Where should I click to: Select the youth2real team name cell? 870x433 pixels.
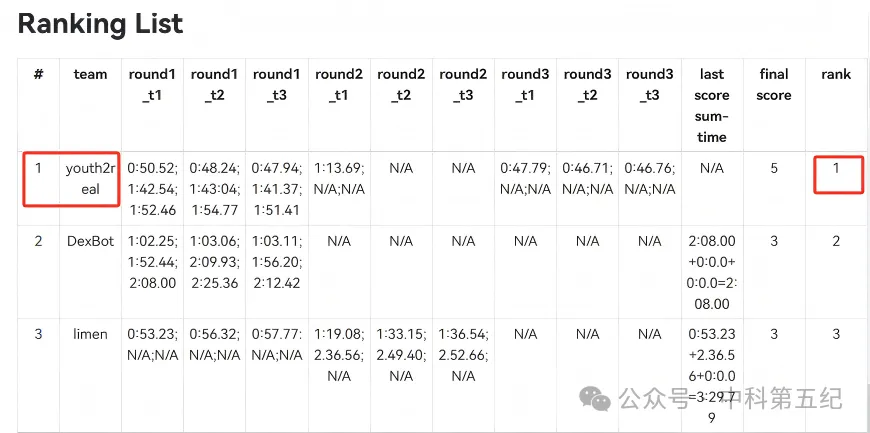[x=90, y=179]
